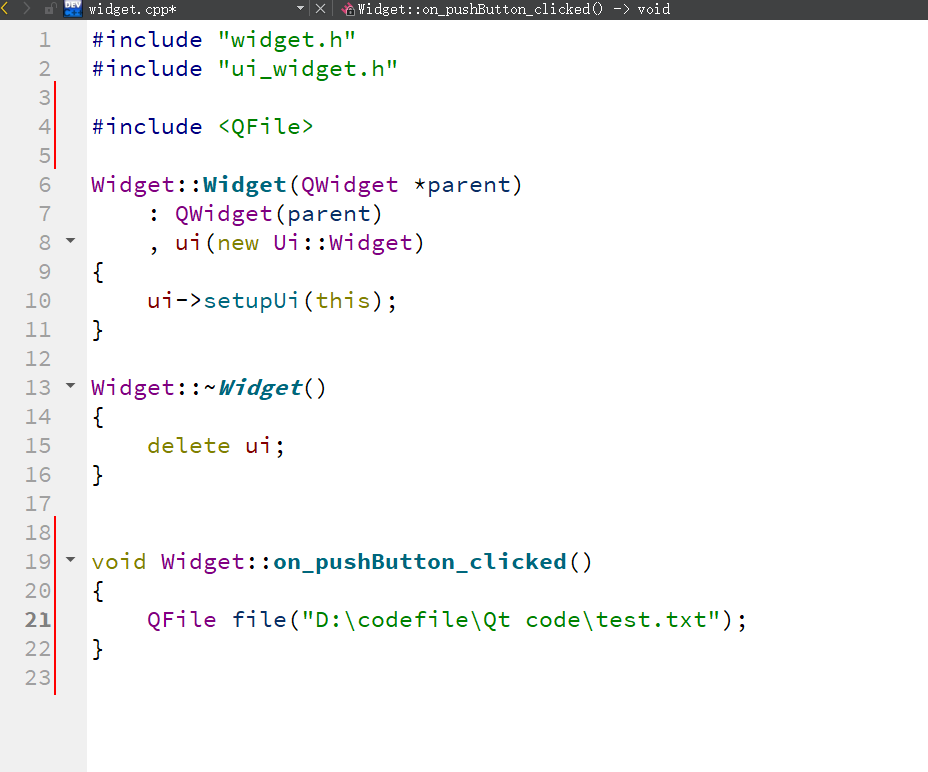Open the symbol list for Widget::on_pushButton_clicked()

pos(514,9)
